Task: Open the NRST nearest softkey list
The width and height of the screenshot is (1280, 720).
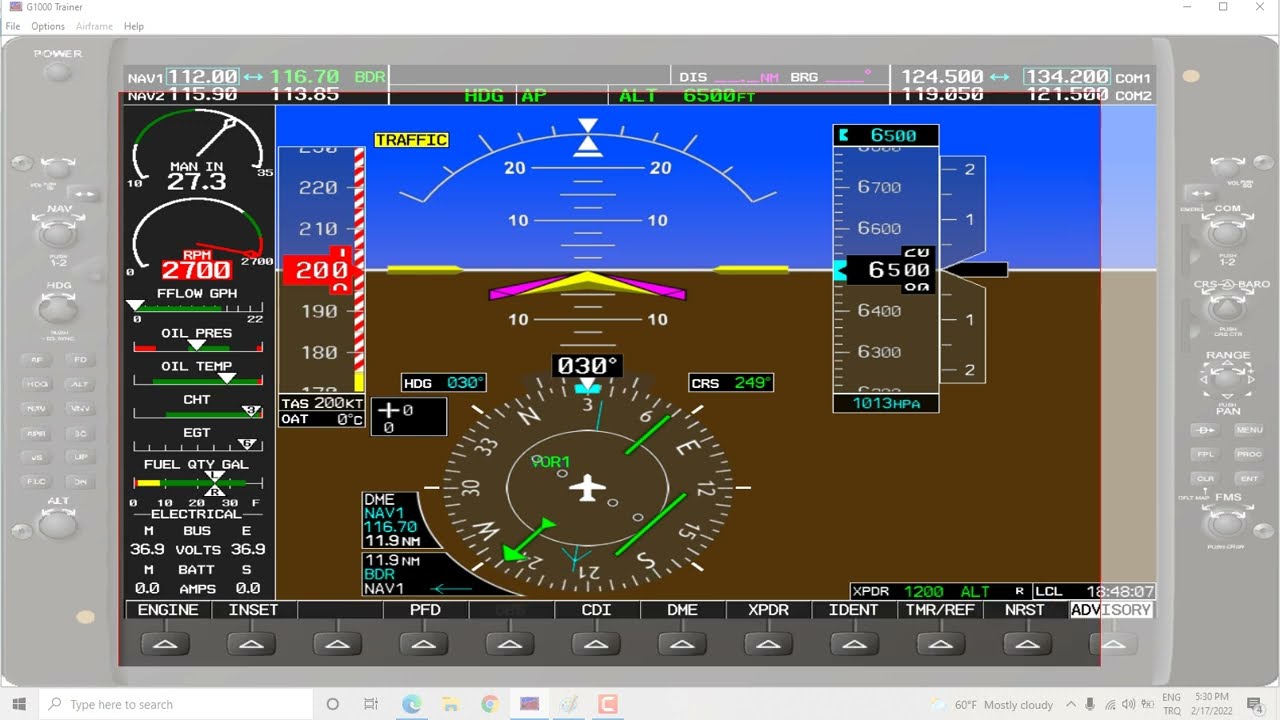Action: coord(1025,610)
